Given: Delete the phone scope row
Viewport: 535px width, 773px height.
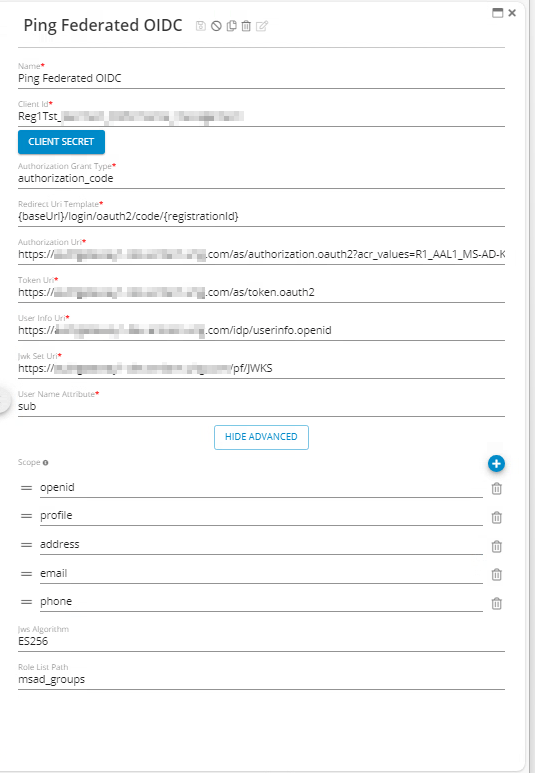Looking at the screenshot, I should click(497, 603).
